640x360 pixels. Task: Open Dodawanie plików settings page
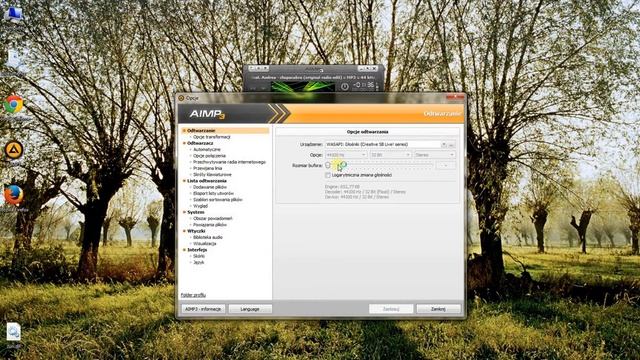pos(210,187)
